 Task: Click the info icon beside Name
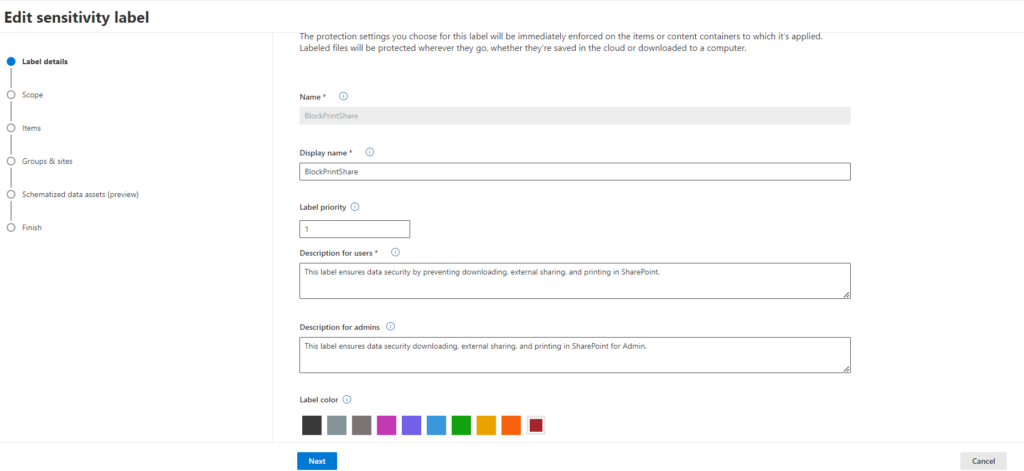click(x=344, y=96)
